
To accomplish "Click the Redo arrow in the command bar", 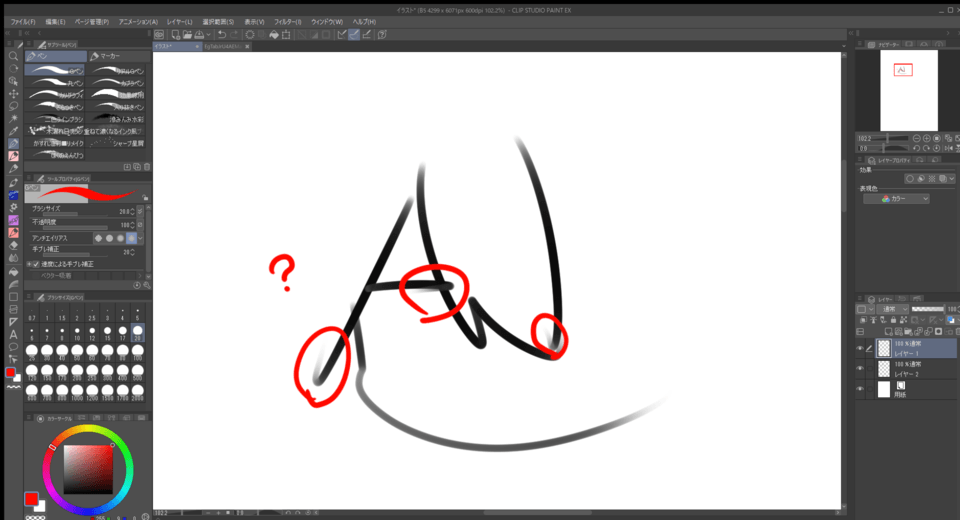I will pyautogui.click(x=234, y=35).
